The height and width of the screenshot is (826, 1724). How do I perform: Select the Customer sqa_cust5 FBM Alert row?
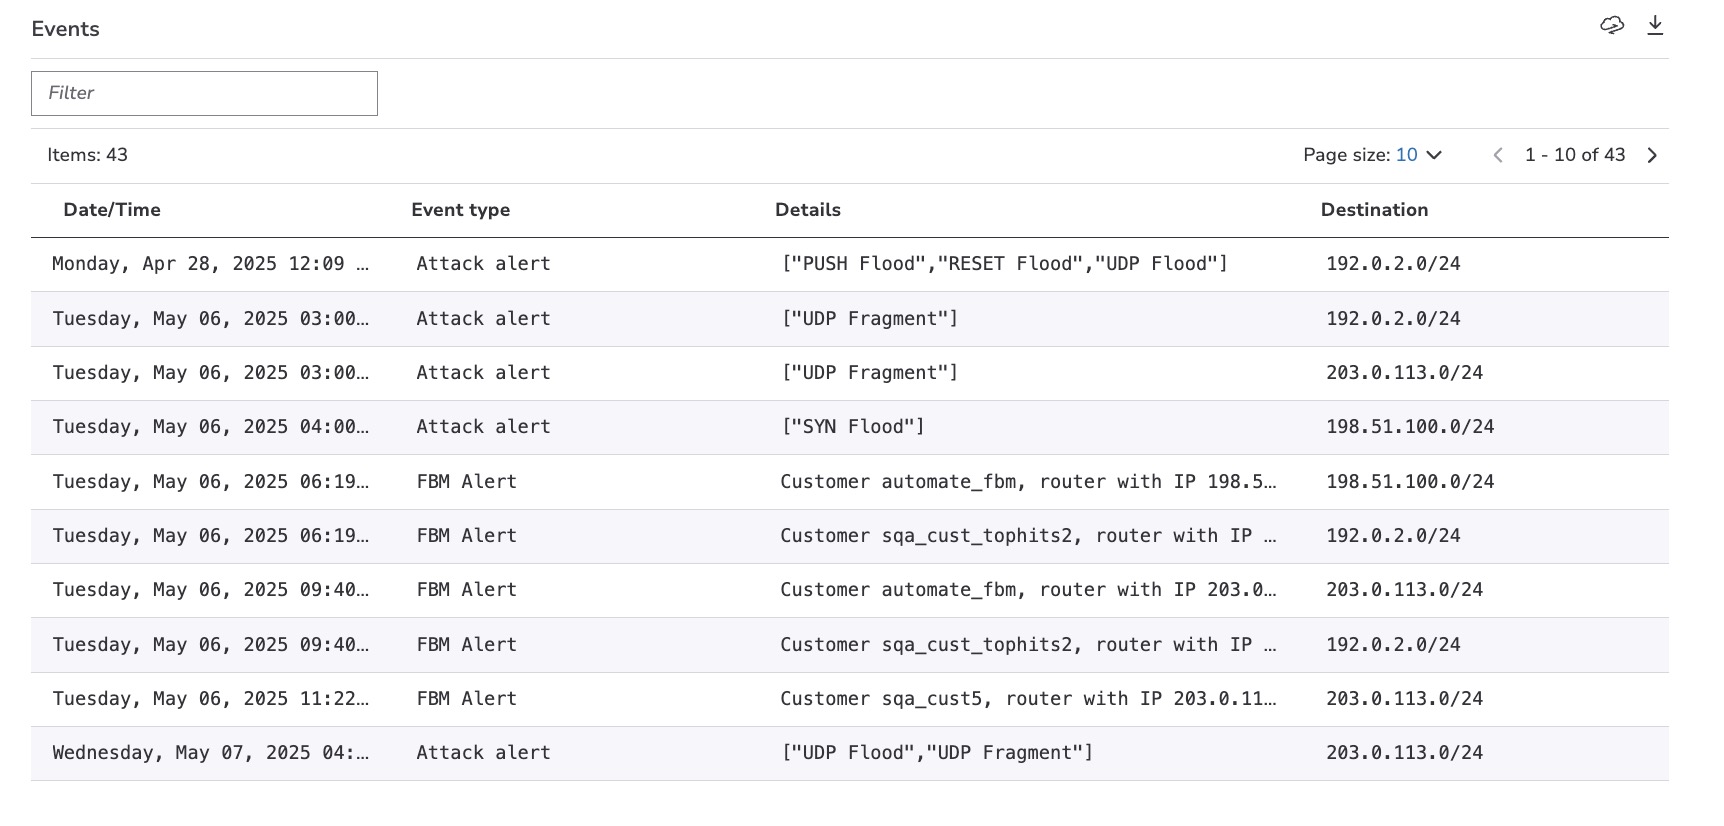(x=1027, y=699)
